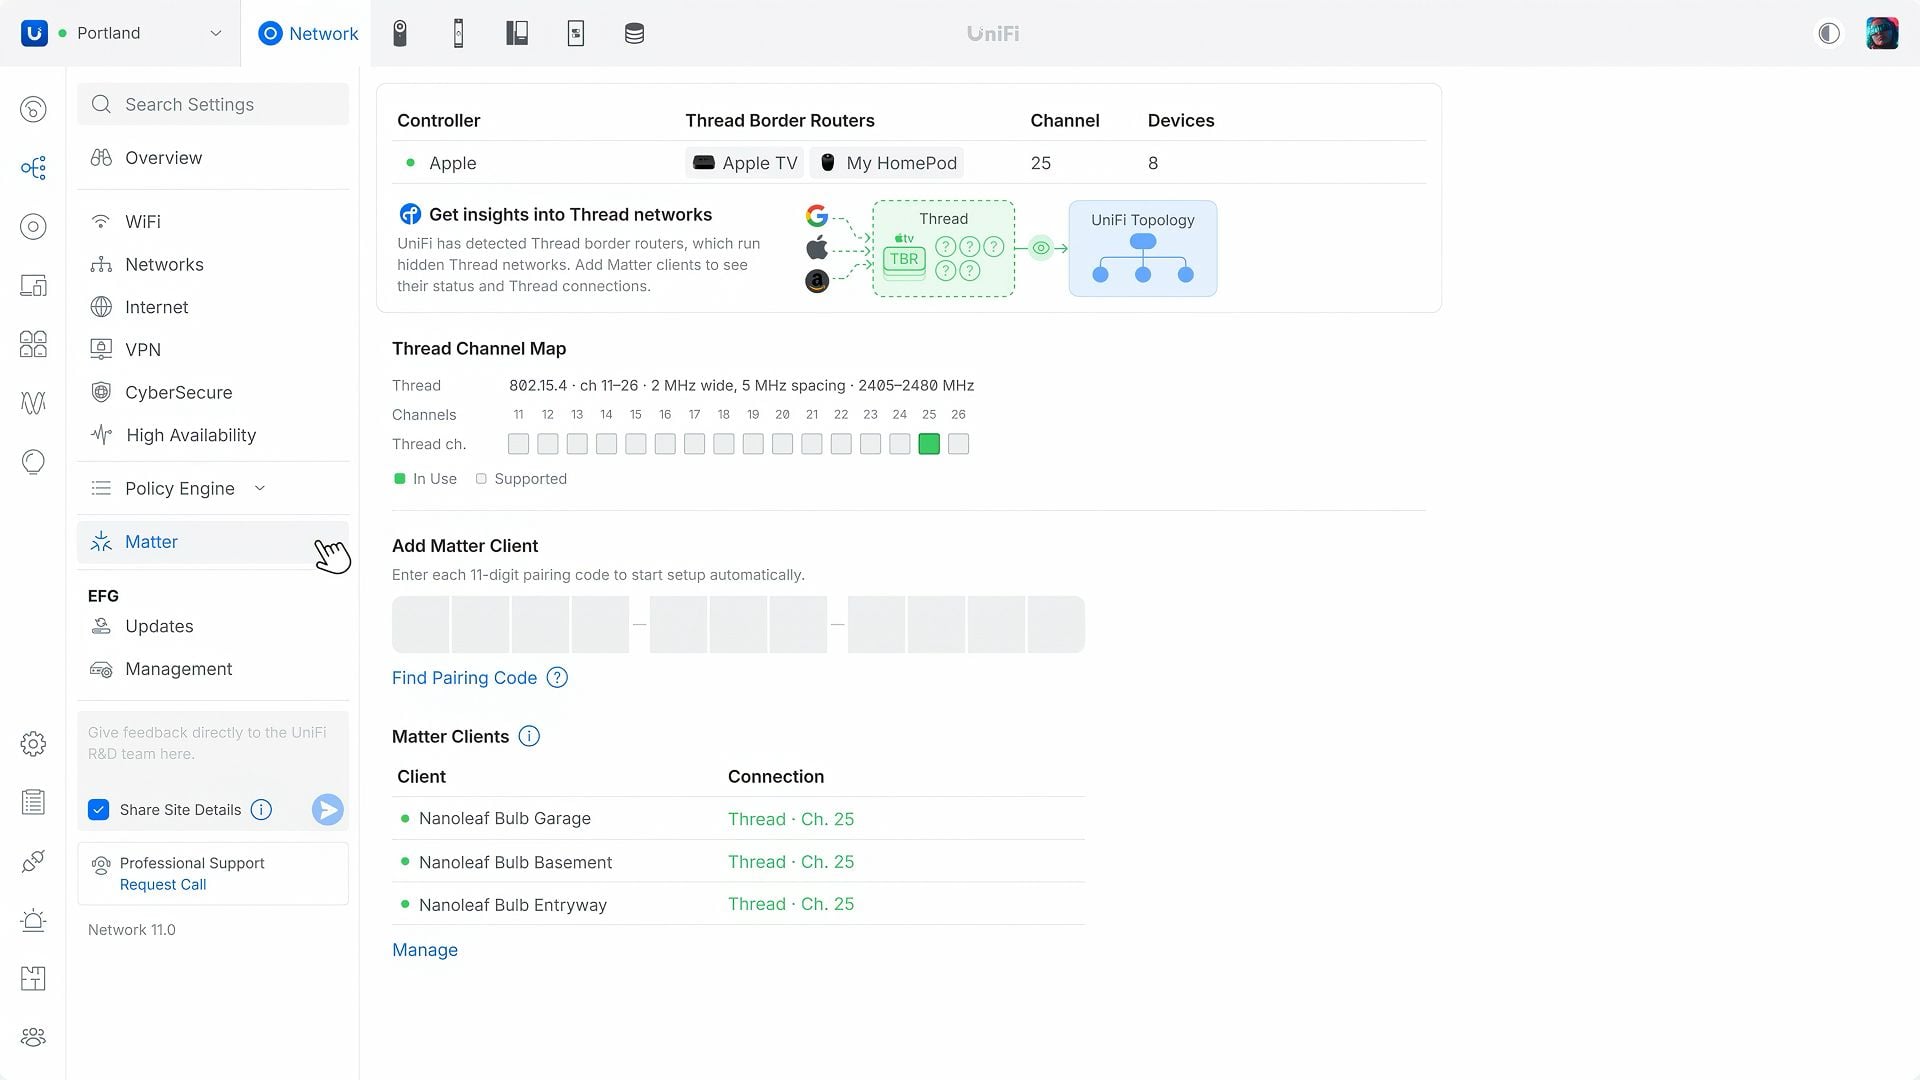Select the Nanoleaf Bulb Garage client row
Image resolution: width=1920 pixels, height=1080 pixels.
[x=739, y=818]
